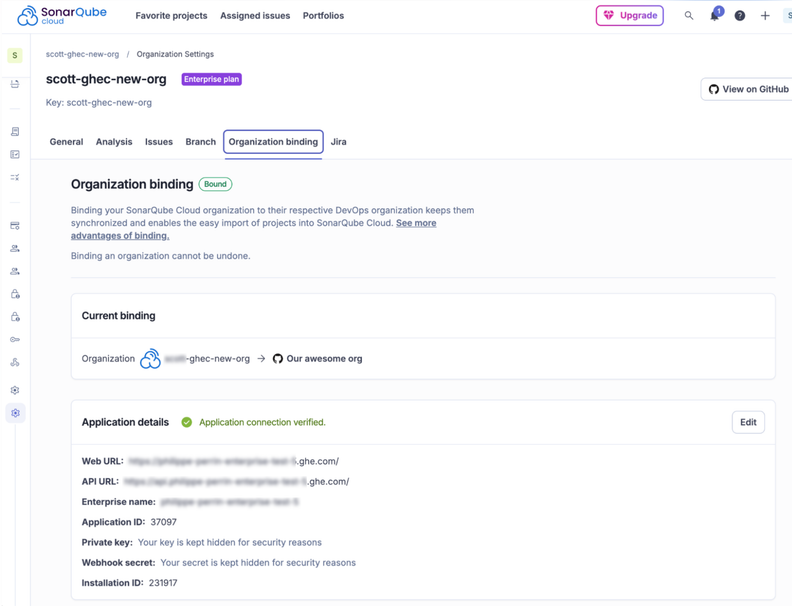Image resolution: width=792 pixels, height=606 pixels.
Task: Follow the See more advantages of binding link
Action: coord(416,223)
